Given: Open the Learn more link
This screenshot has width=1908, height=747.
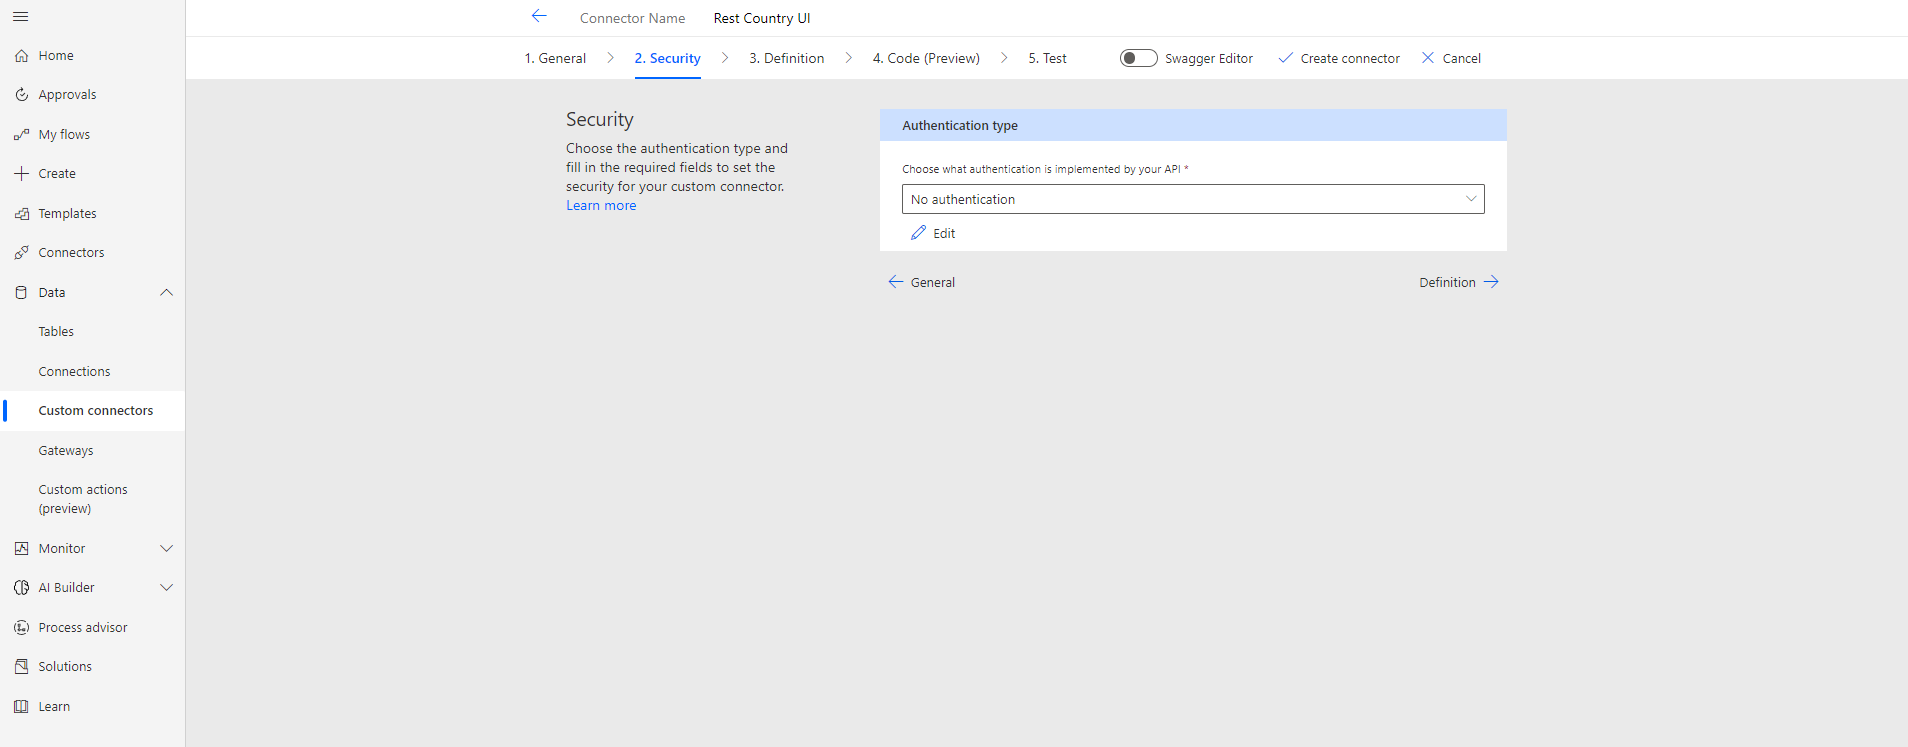Looking at the screenshot, I should pos(601,206).
